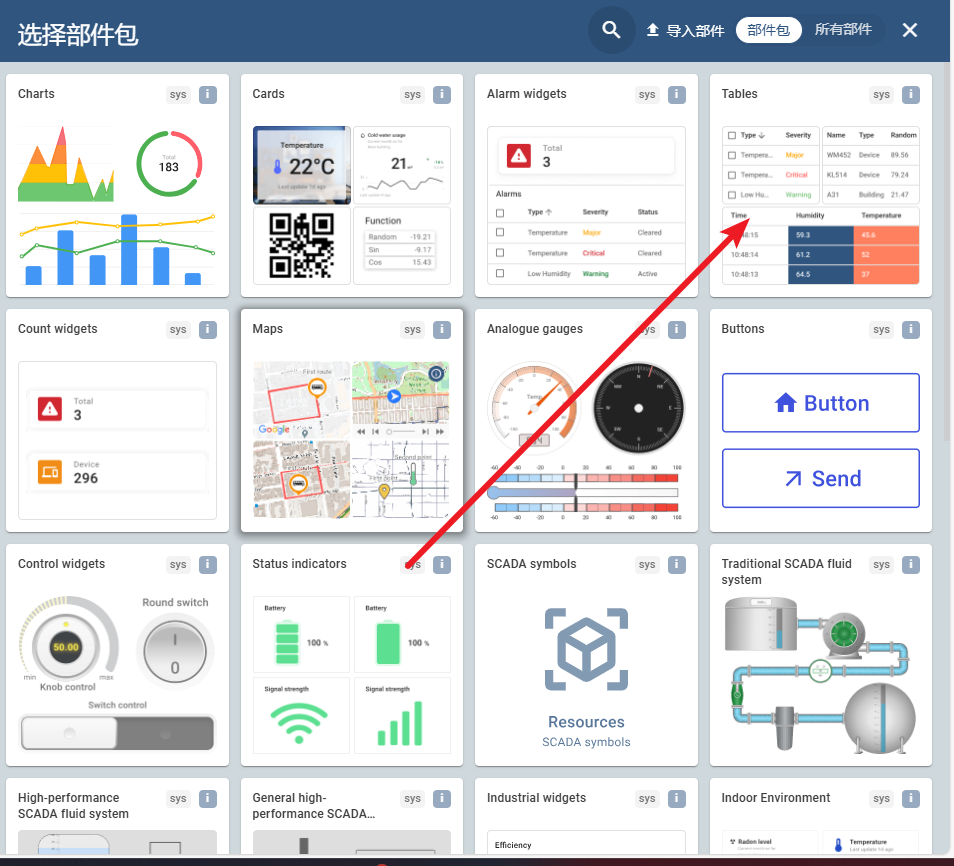Select the Tables bundle title
The image size is (954, 866).
[x=739, y=94]
